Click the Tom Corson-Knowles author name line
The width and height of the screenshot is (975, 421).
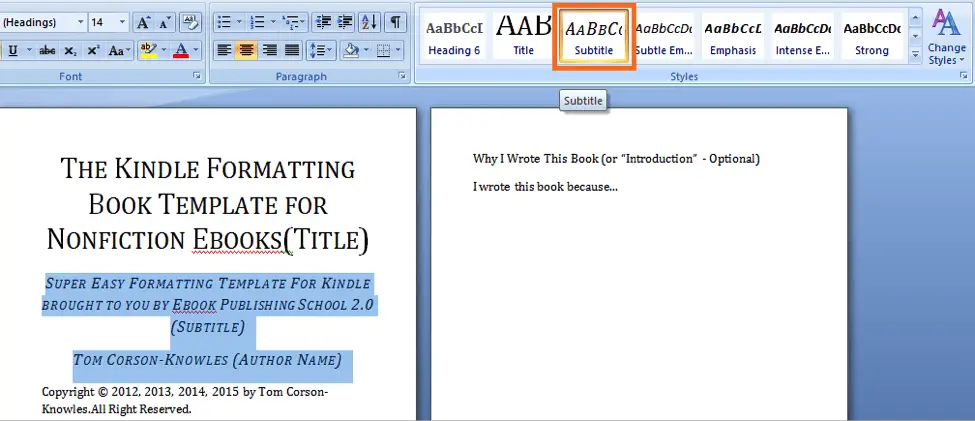pos(207,360)
